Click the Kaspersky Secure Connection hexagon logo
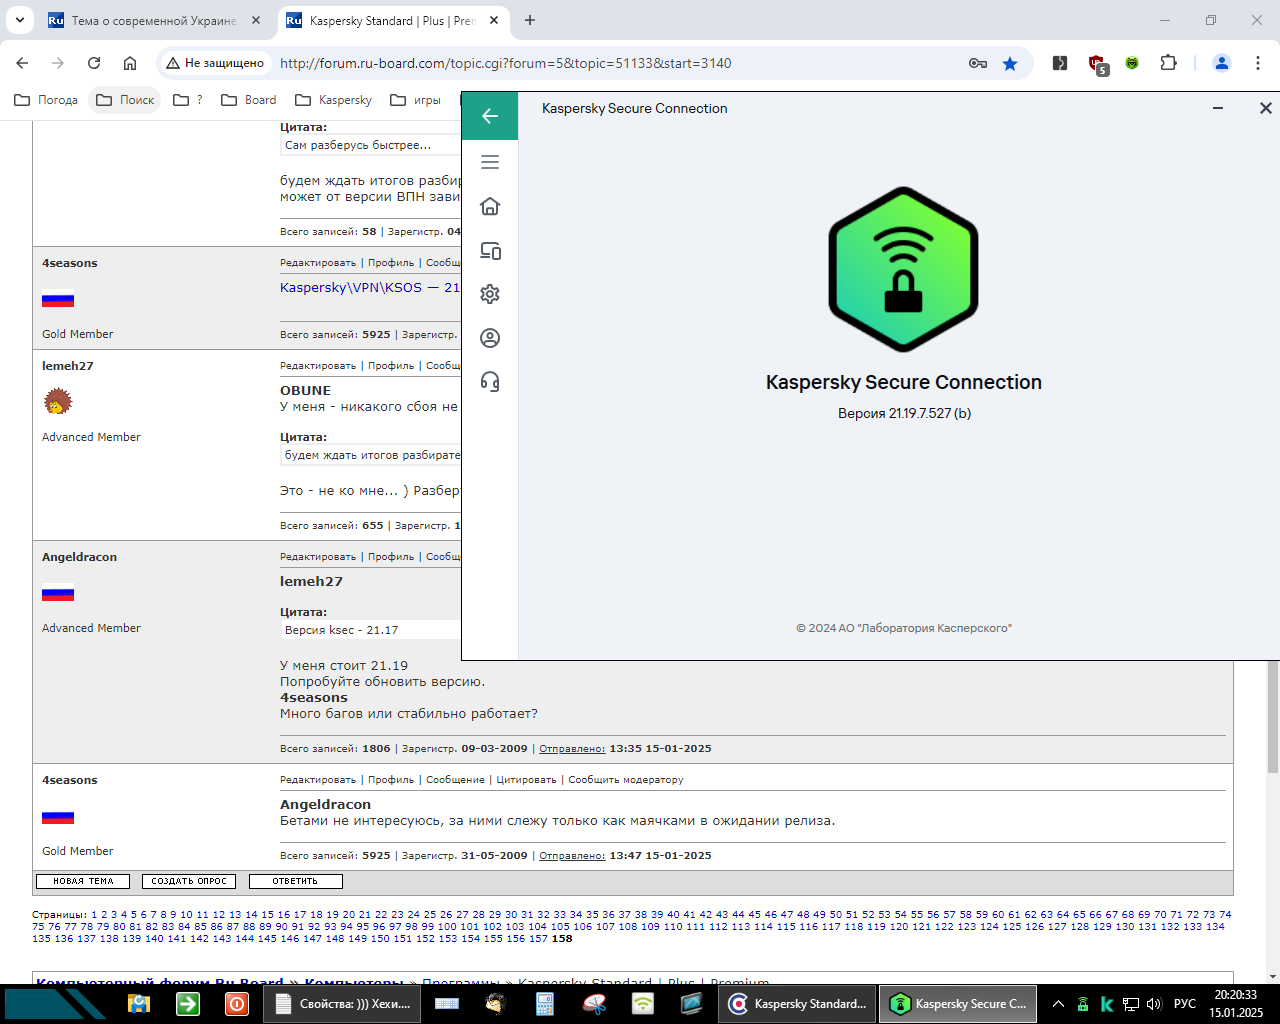The height and width of the screenshot is (1024, 1280). 903,269
